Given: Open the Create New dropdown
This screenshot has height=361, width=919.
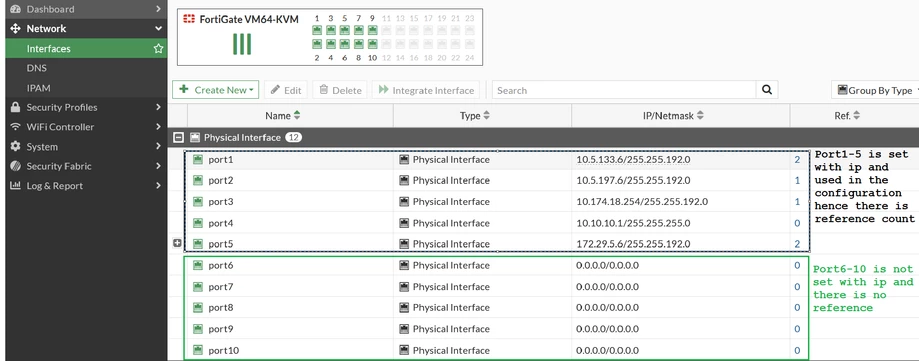Looking at the screenshot, I should 216,90.
